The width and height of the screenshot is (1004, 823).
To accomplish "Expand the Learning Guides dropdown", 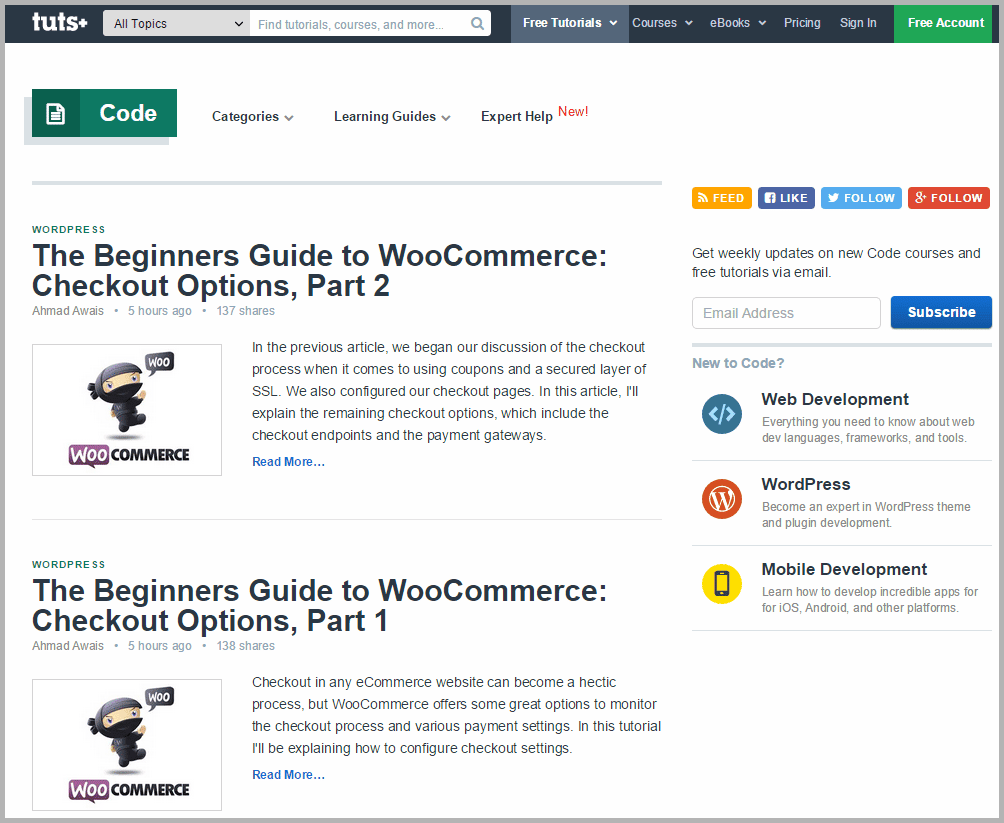I will click(392, 117).
